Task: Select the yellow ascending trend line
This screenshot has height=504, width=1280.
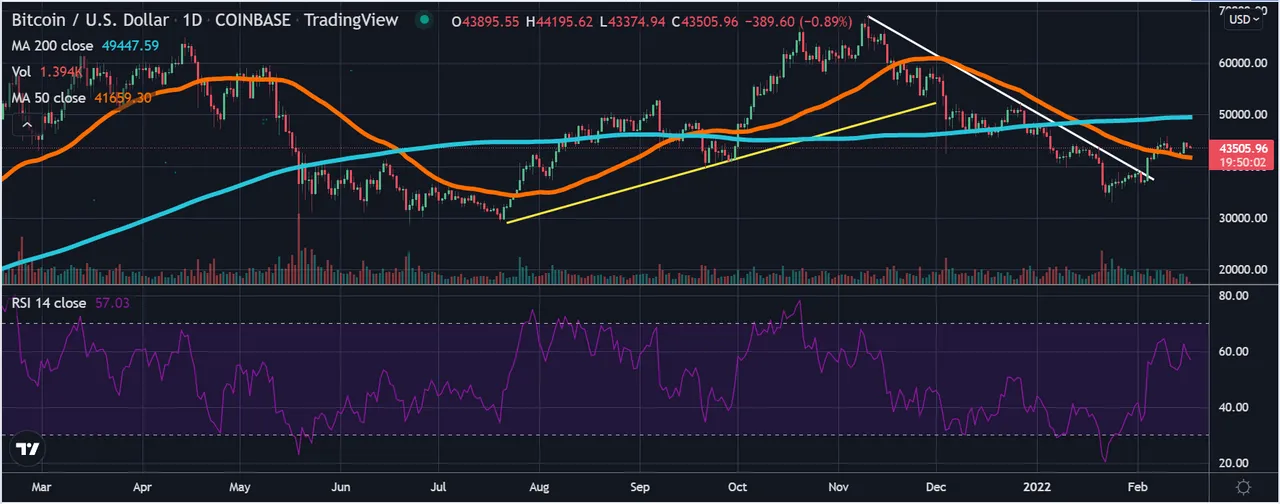Action: (x=720, y=163)
